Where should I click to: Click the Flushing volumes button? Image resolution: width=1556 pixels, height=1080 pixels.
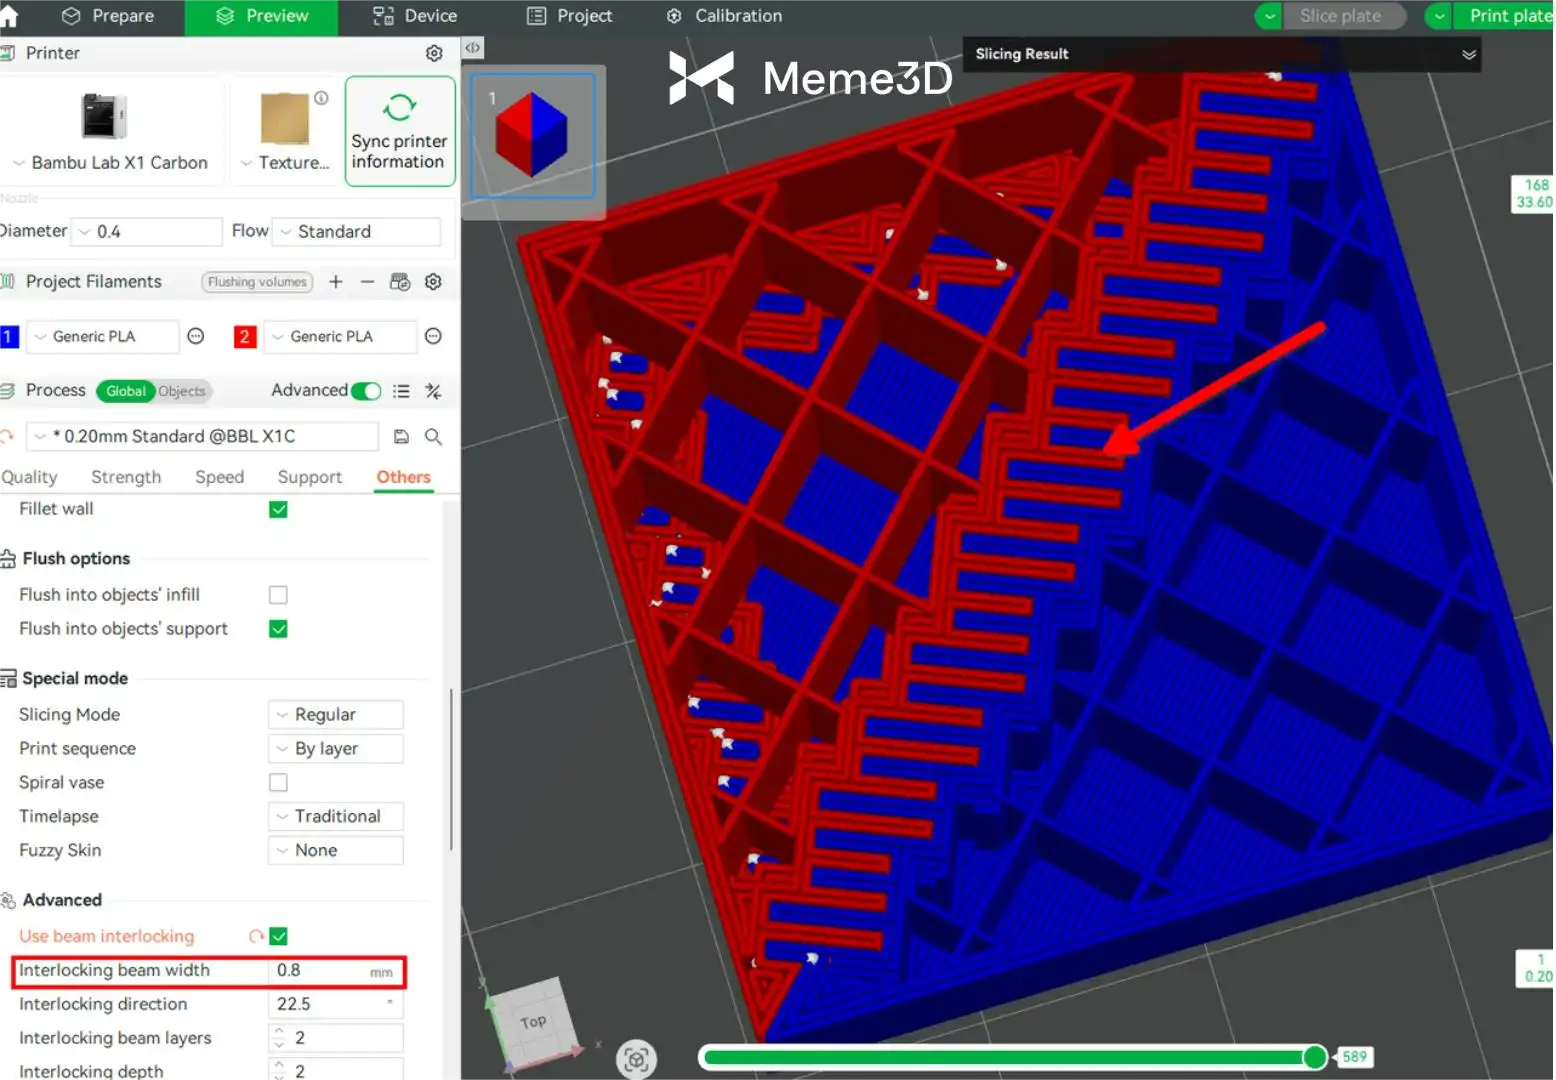pyautogui.click(x=257, y=282)
